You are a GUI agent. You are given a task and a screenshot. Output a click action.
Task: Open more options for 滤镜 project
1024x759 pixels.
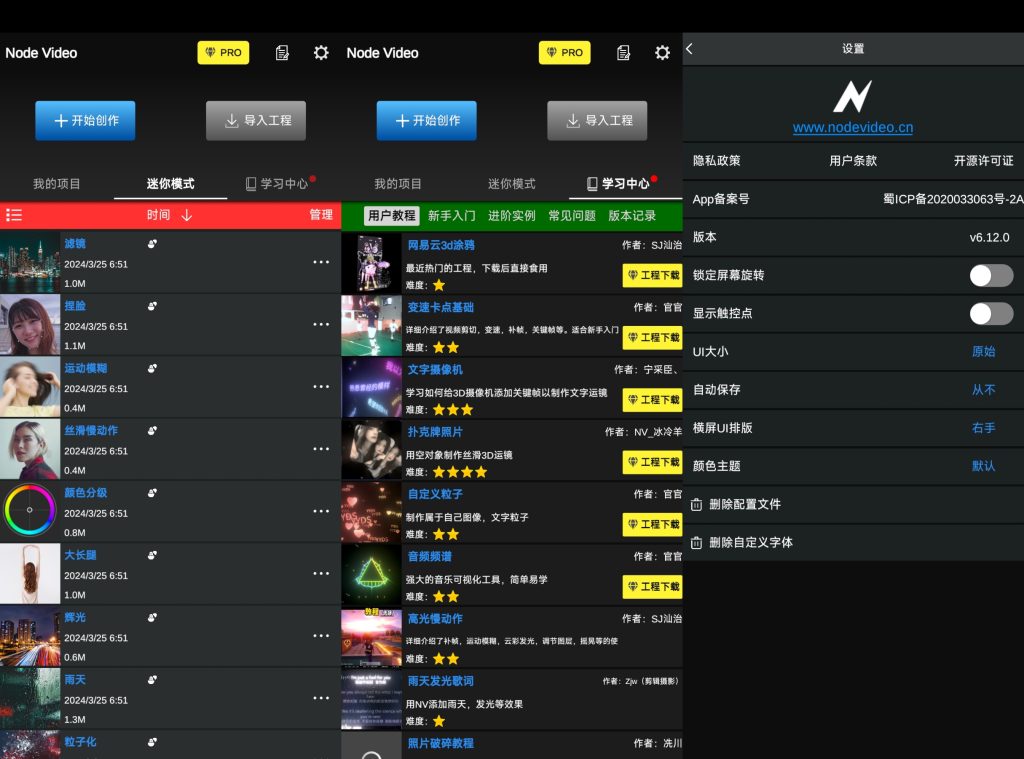coord(321,262)
